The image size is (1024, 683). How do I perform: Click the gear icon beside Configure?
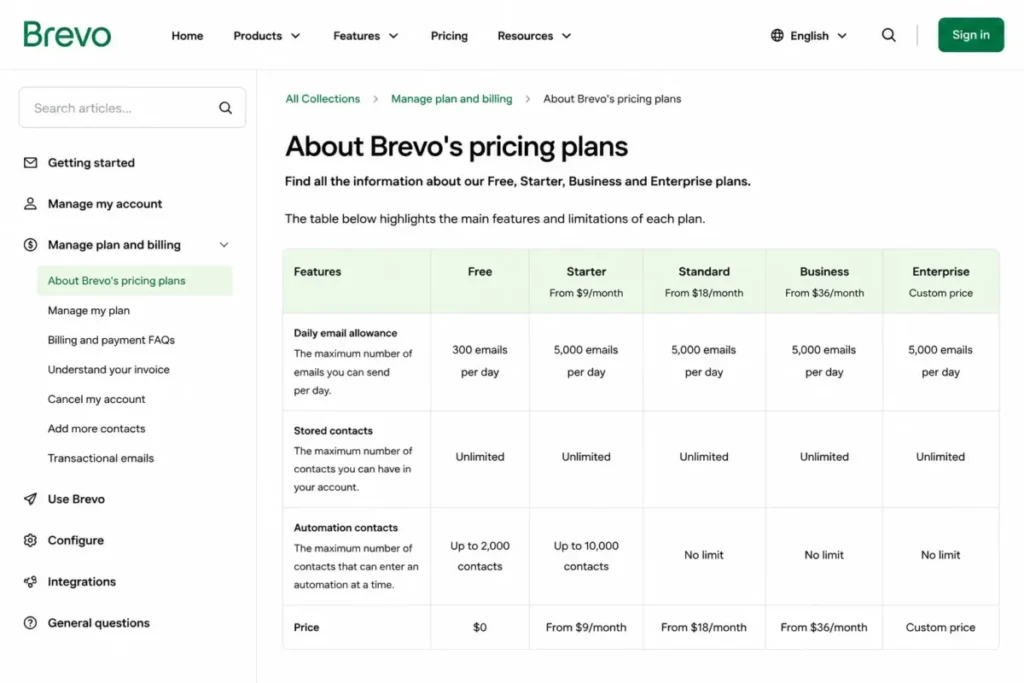pos(30,540)
